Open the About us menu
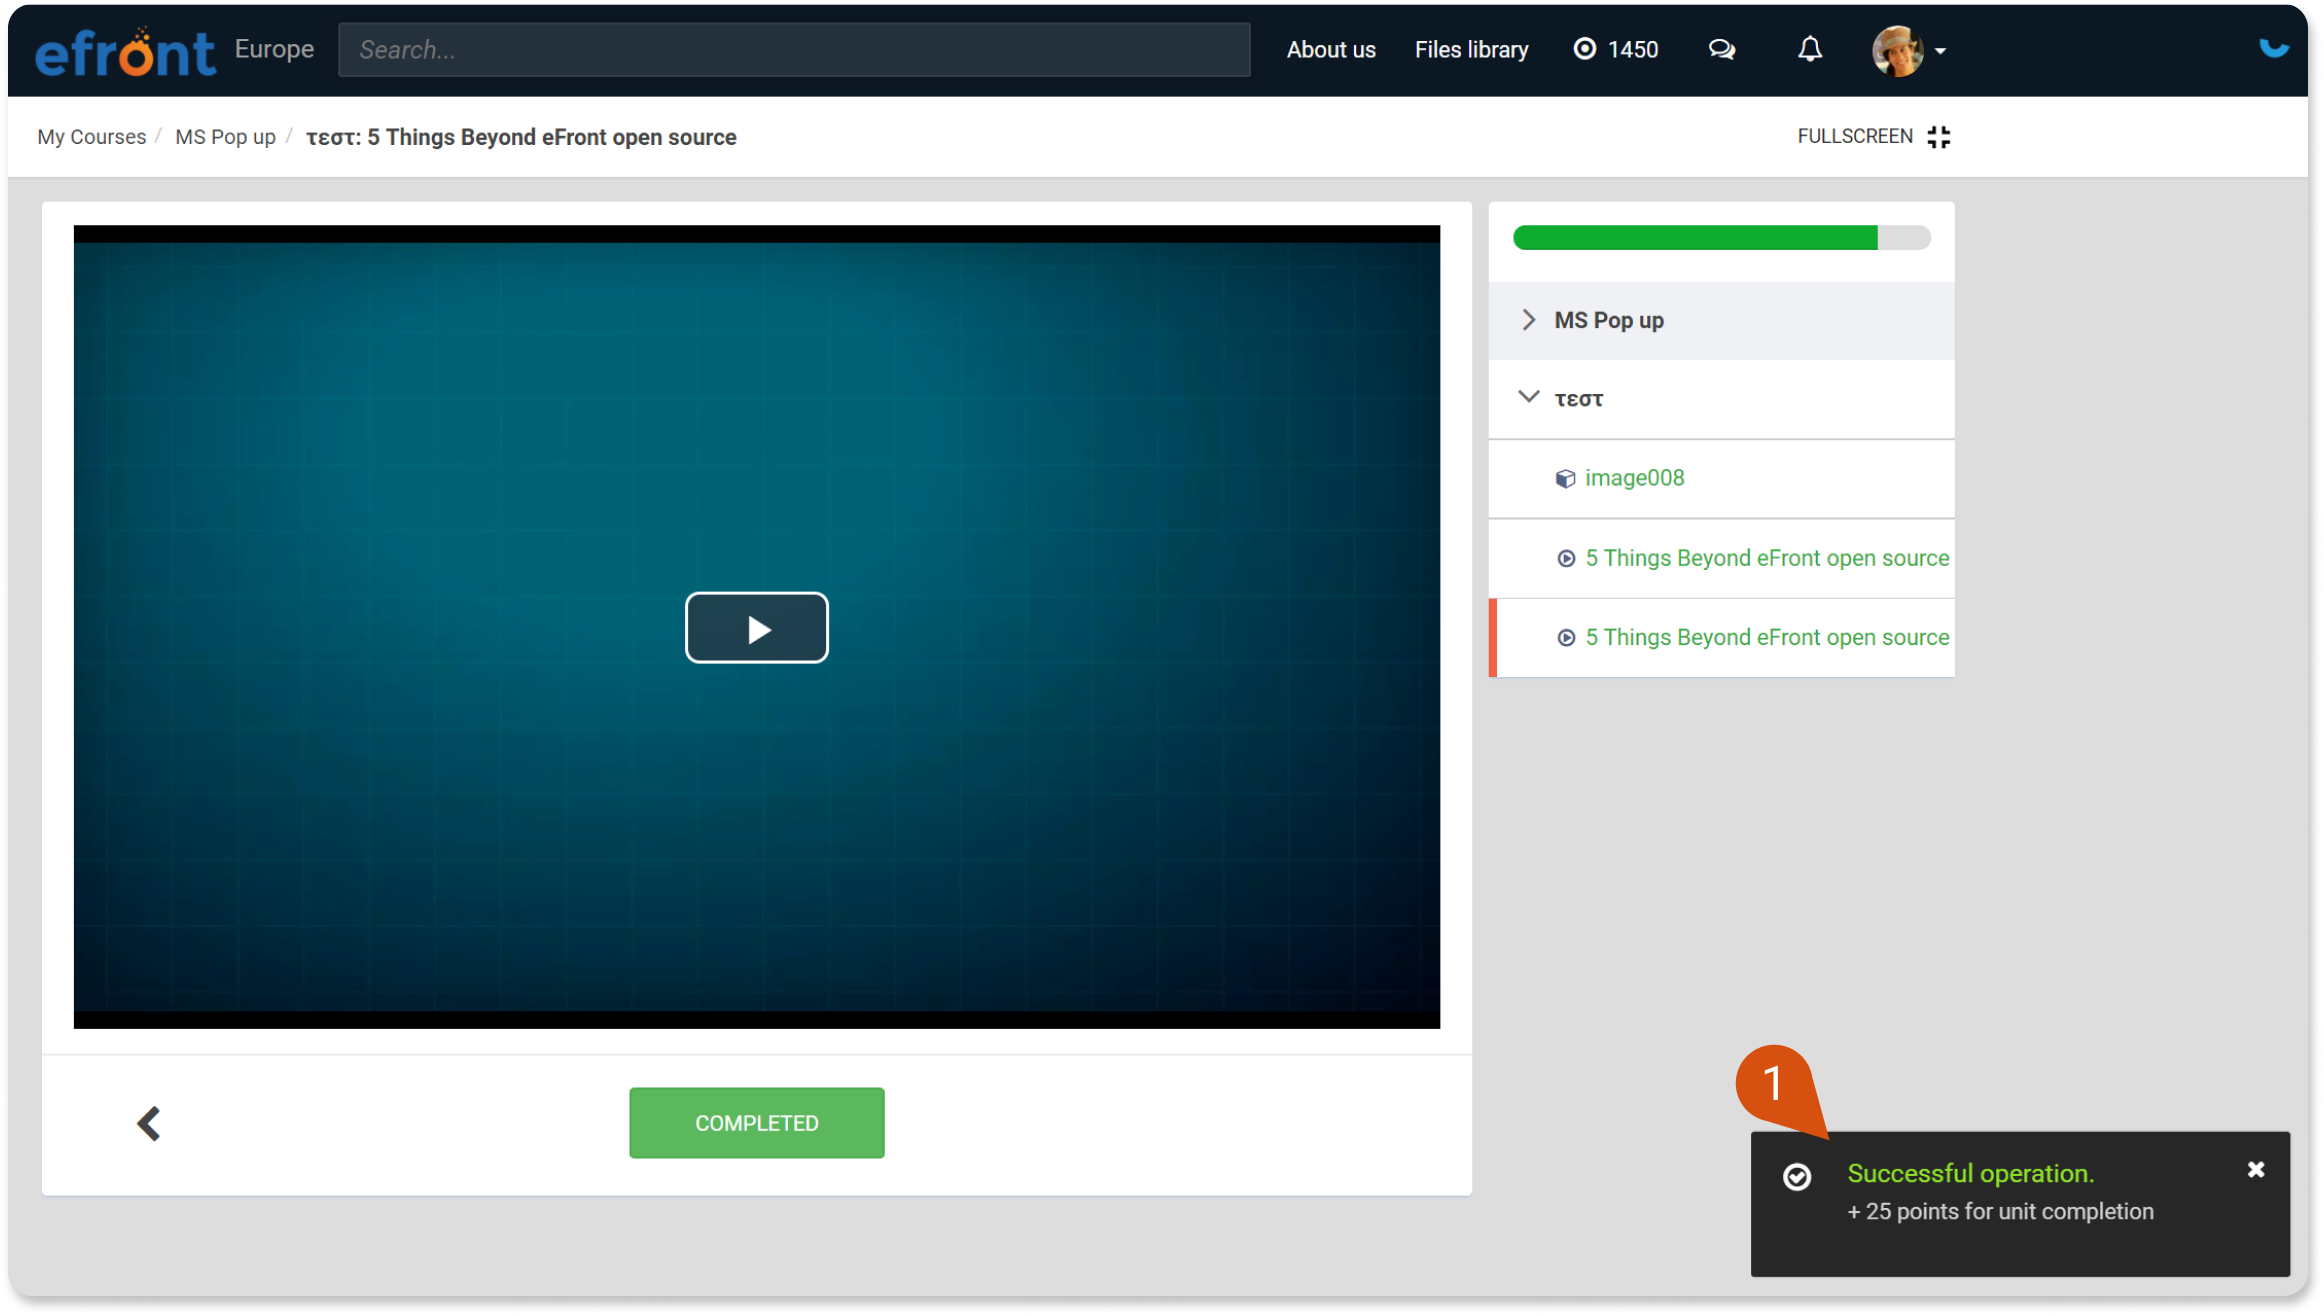The width and height of the screenshot is (2324, 1316). 1330,49
